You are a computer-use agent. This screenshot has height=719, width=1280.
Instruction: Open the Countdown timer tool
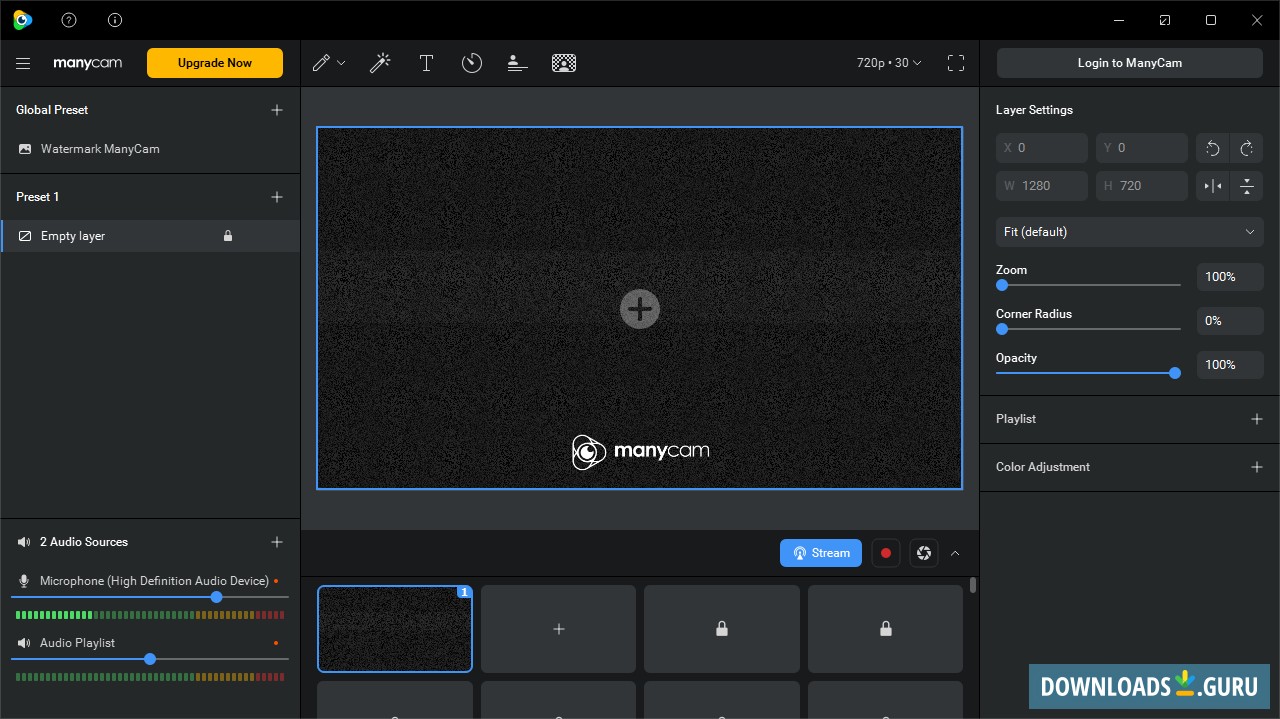click(x=471, y=62)
